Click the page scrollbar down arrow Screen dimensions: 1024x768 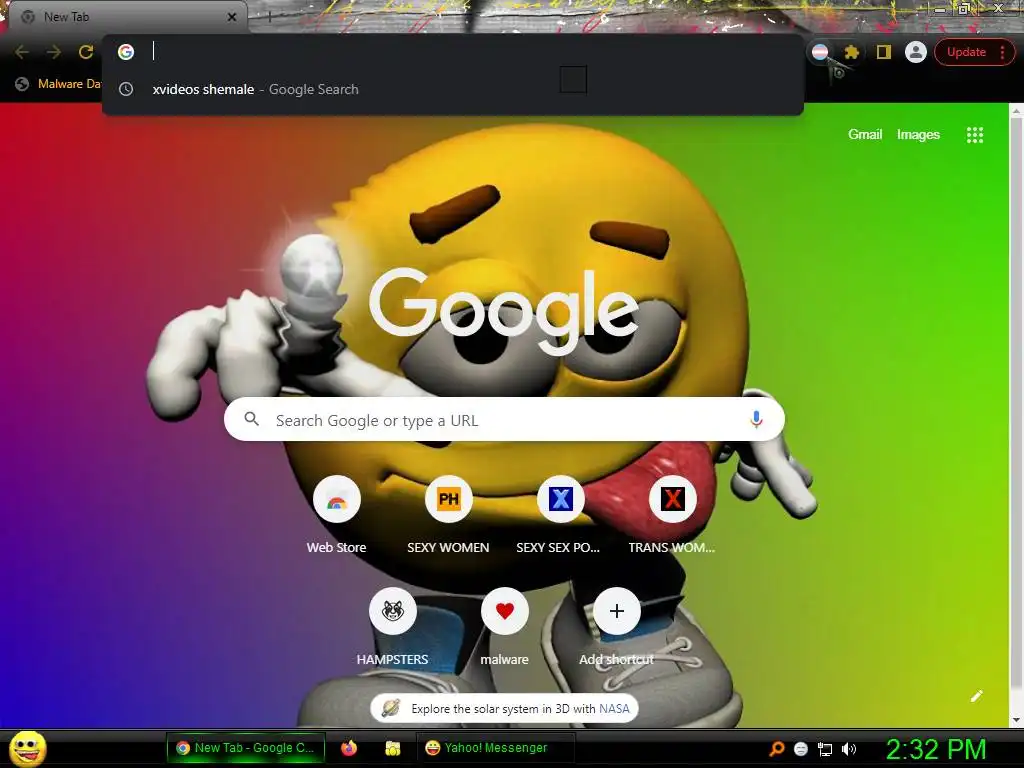pyautogui.click(x=1017, y=720)
